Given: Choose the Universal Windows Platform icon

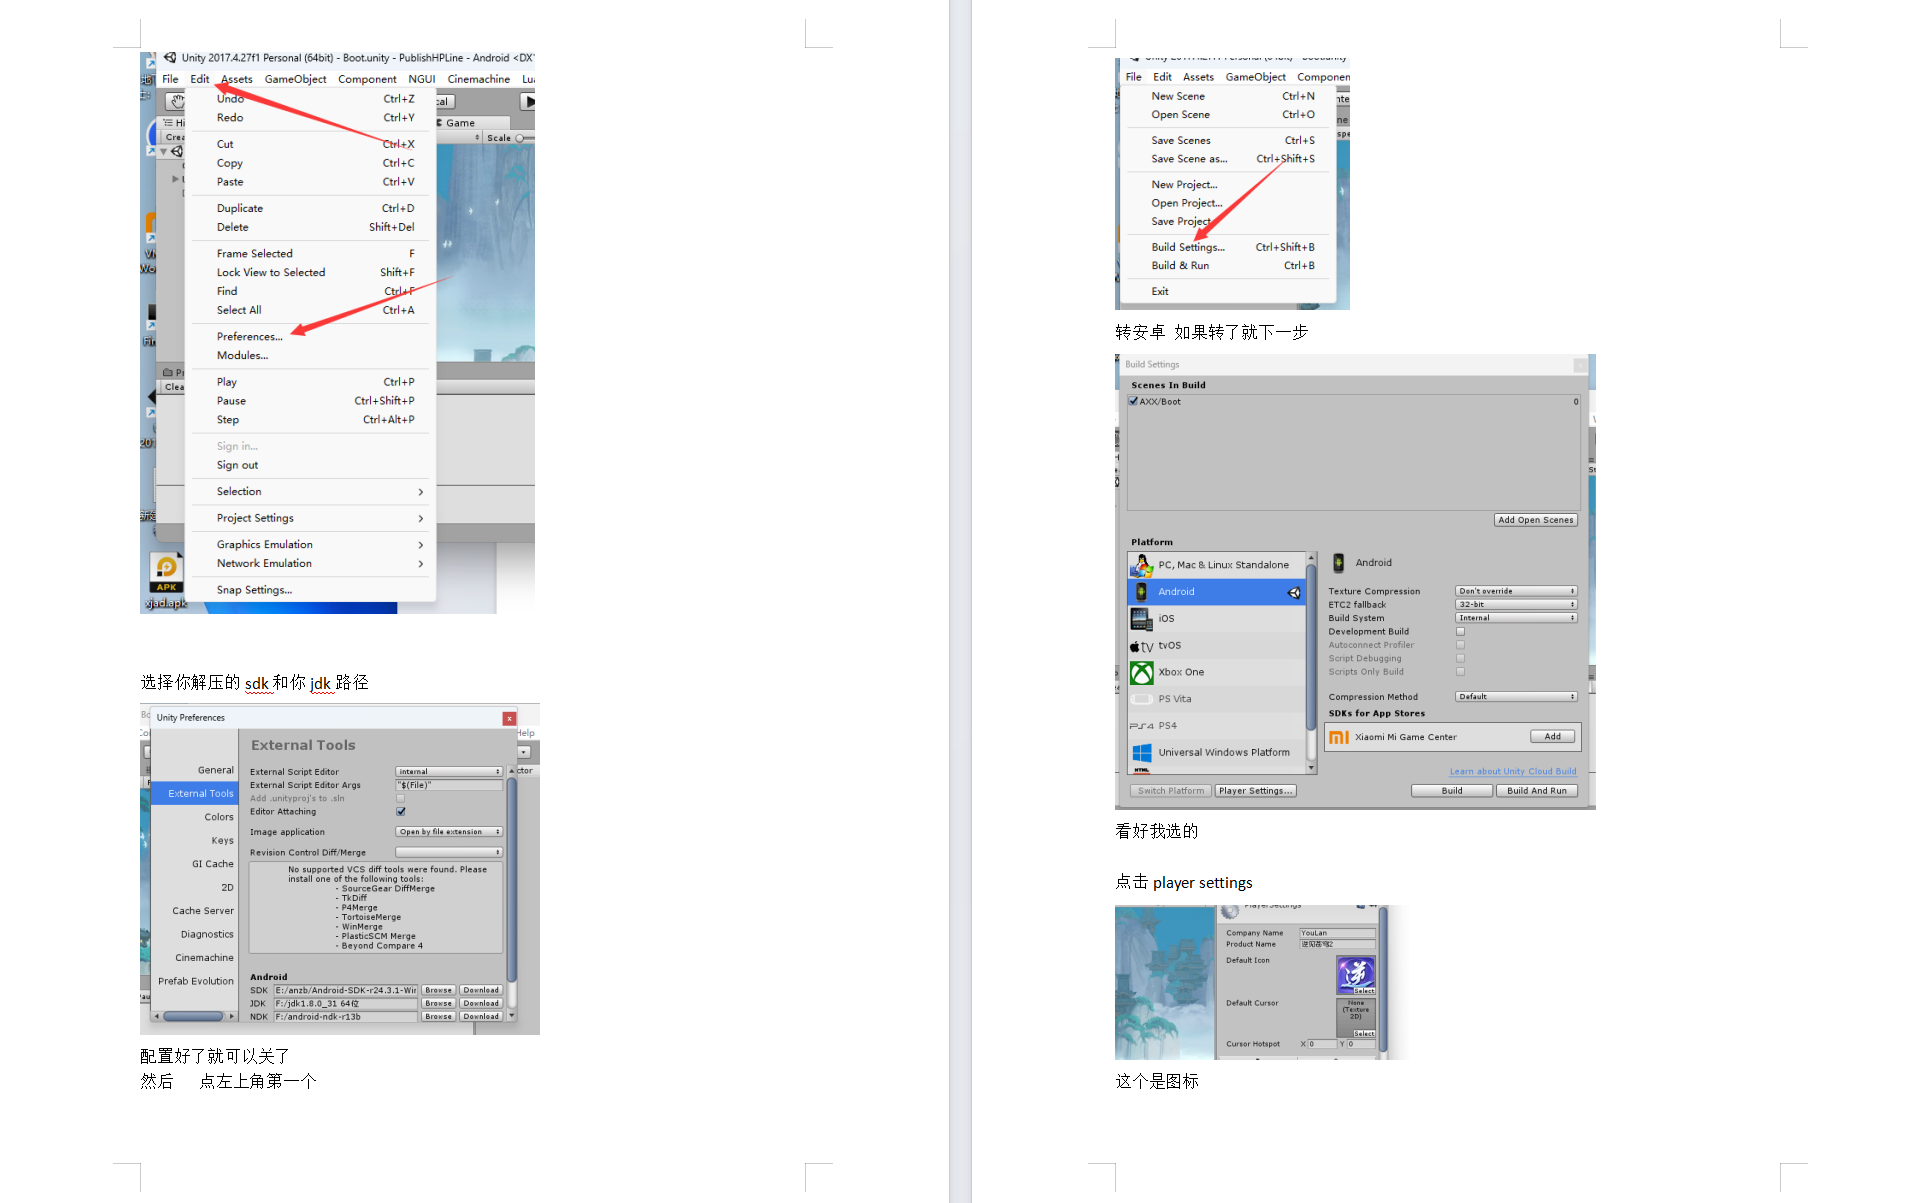Looking at the screenshot, I should [x=1141, y=753].
